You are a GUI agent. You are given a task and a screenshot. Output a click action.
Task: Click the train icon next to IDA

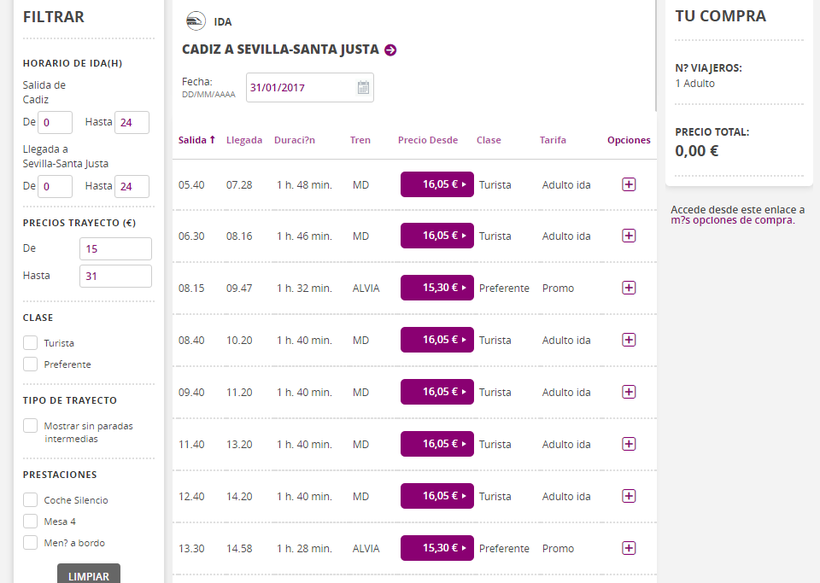[x=196, y=21]
